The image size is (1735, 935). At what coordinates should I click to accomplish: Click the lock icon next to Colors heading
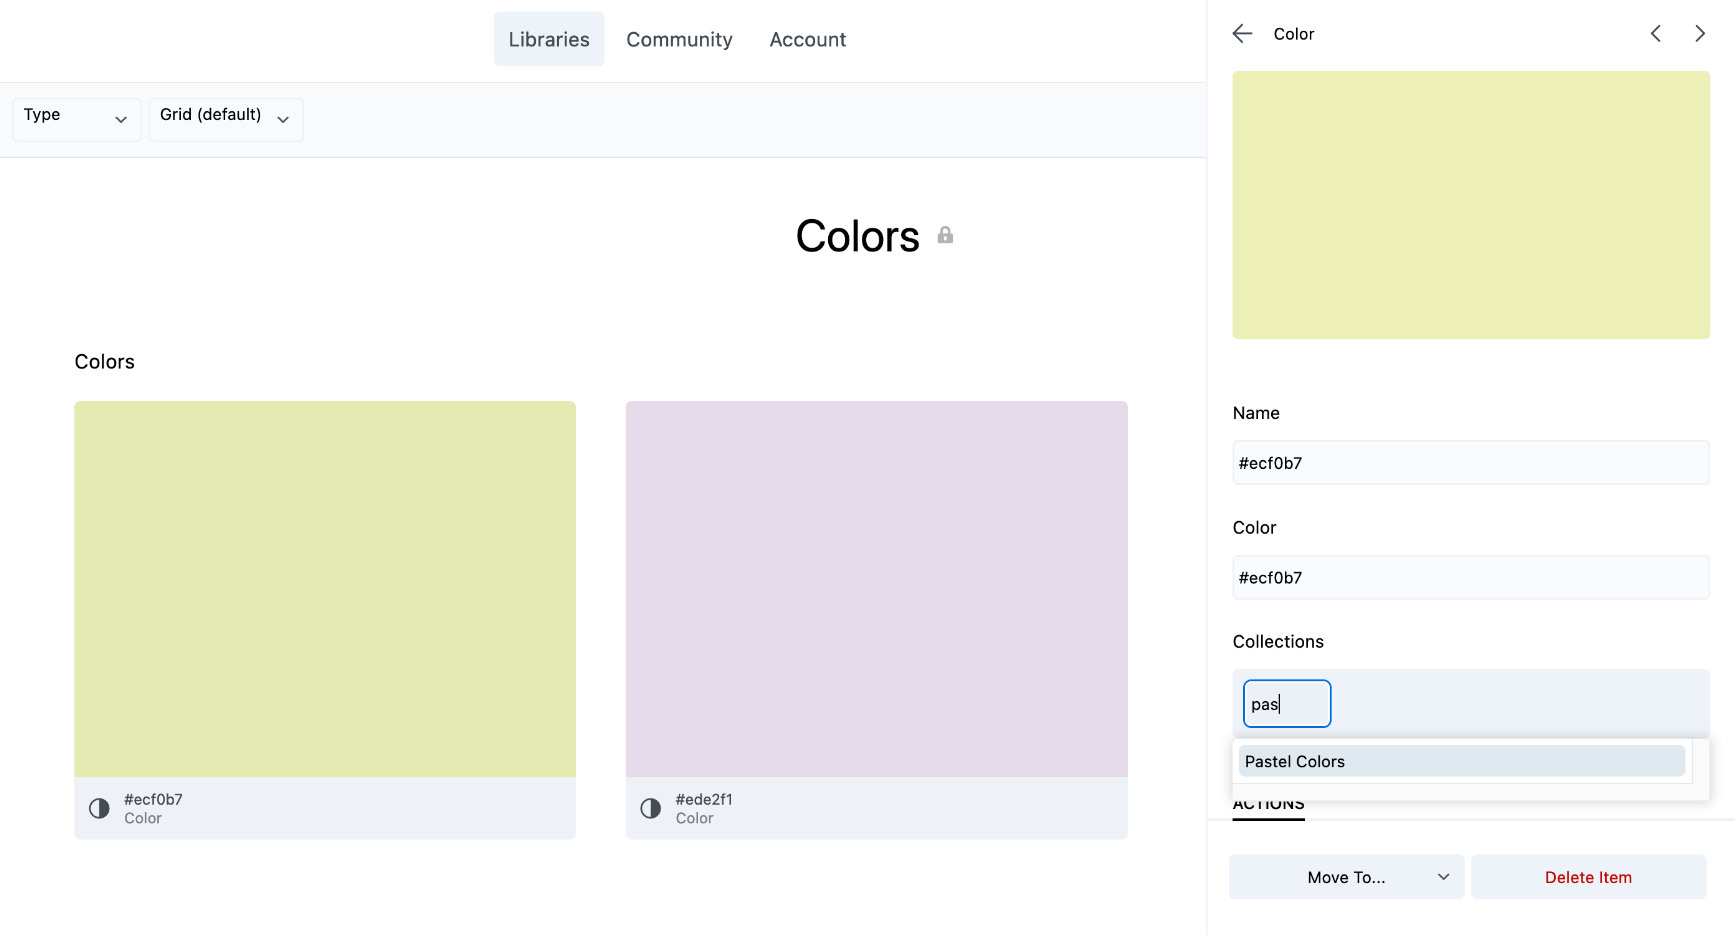coord(946,235)
